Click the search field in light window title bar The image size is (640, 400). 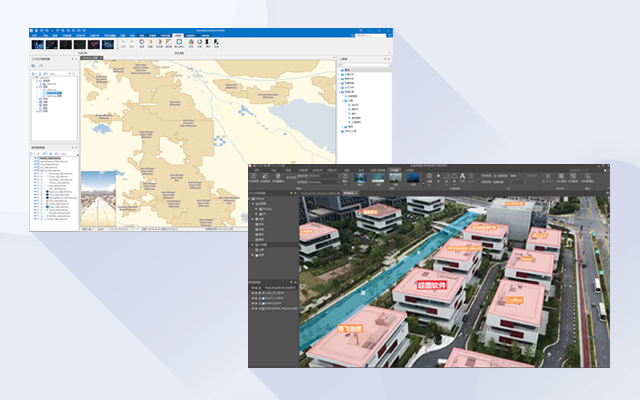click(x=370, y=36)
